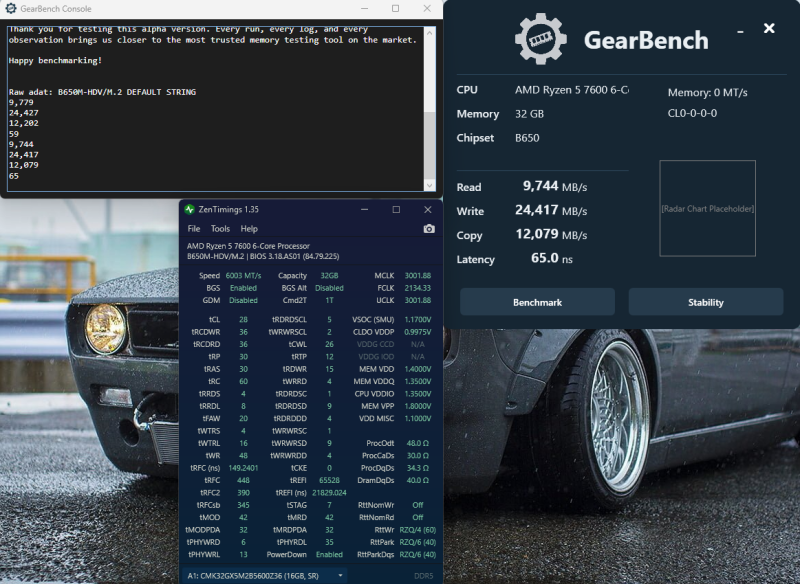Click the Memory 32 GB value in GearBench
This screenshot has width=800, height=584.
pos(529,114)
